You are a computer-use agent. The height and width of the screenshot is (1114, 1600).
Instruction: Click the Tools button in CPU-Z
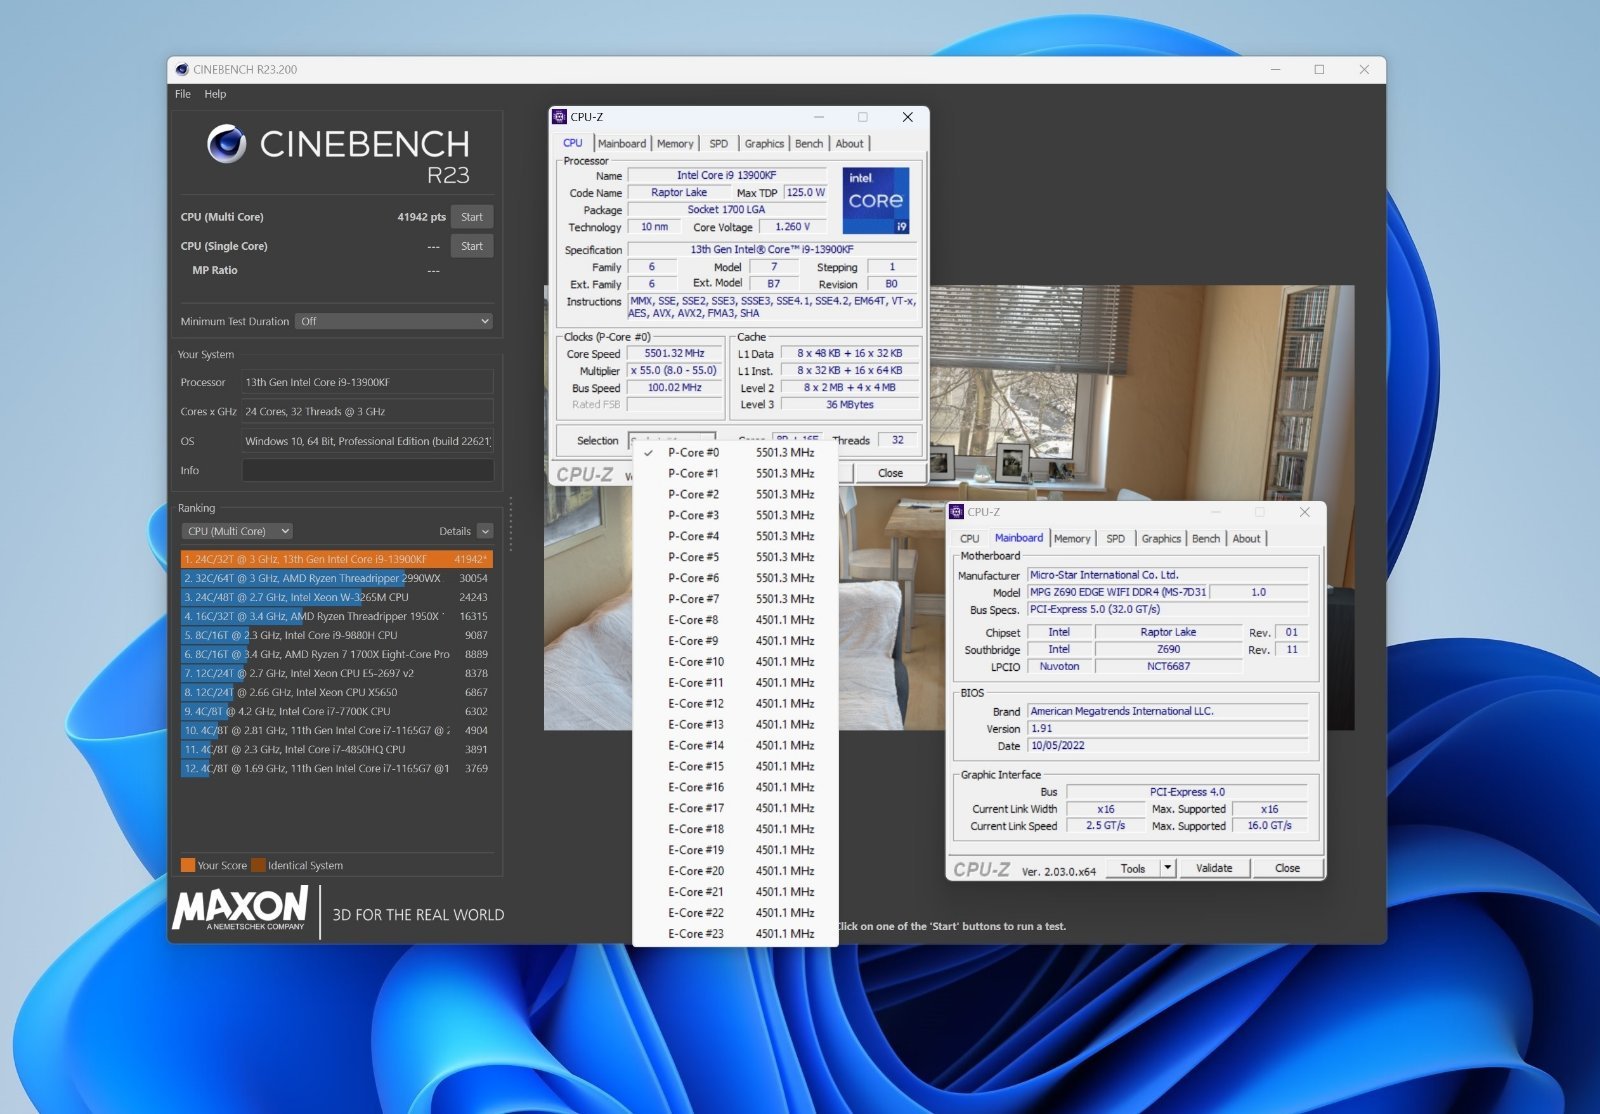[x=1133, y=868]
